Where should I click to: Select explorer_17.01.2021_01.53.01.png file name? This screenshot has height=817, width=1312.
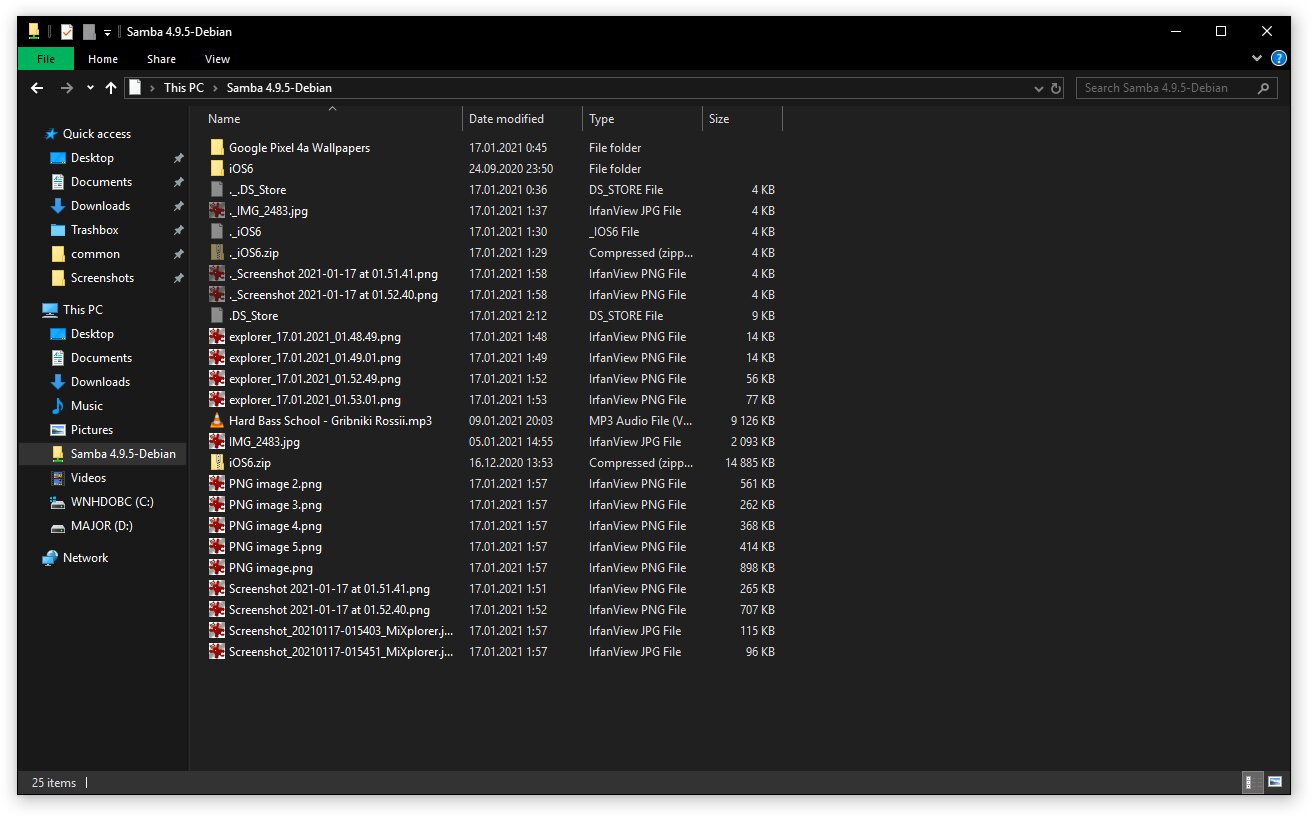pyautogui.click(x=315, y=400)
